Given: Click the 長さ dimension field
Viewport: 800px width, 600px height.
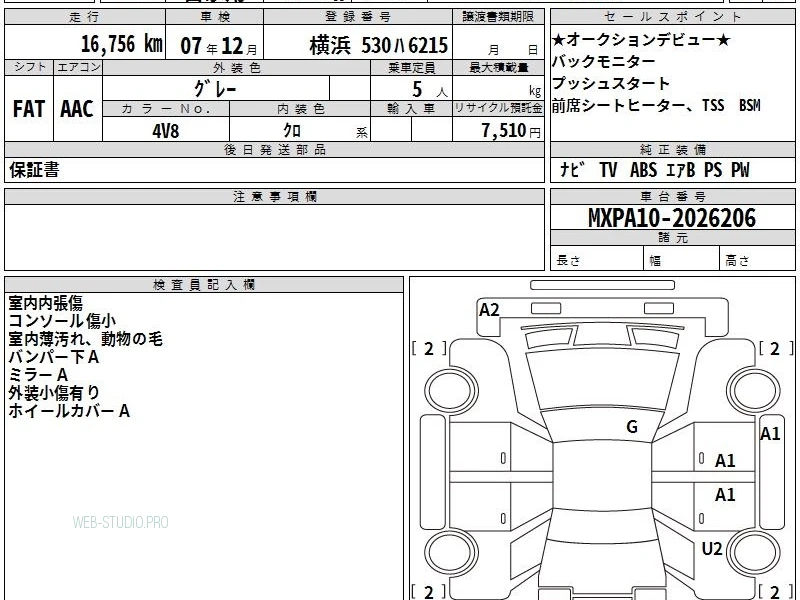Looking at the screenshot, I should click(597, 259).
